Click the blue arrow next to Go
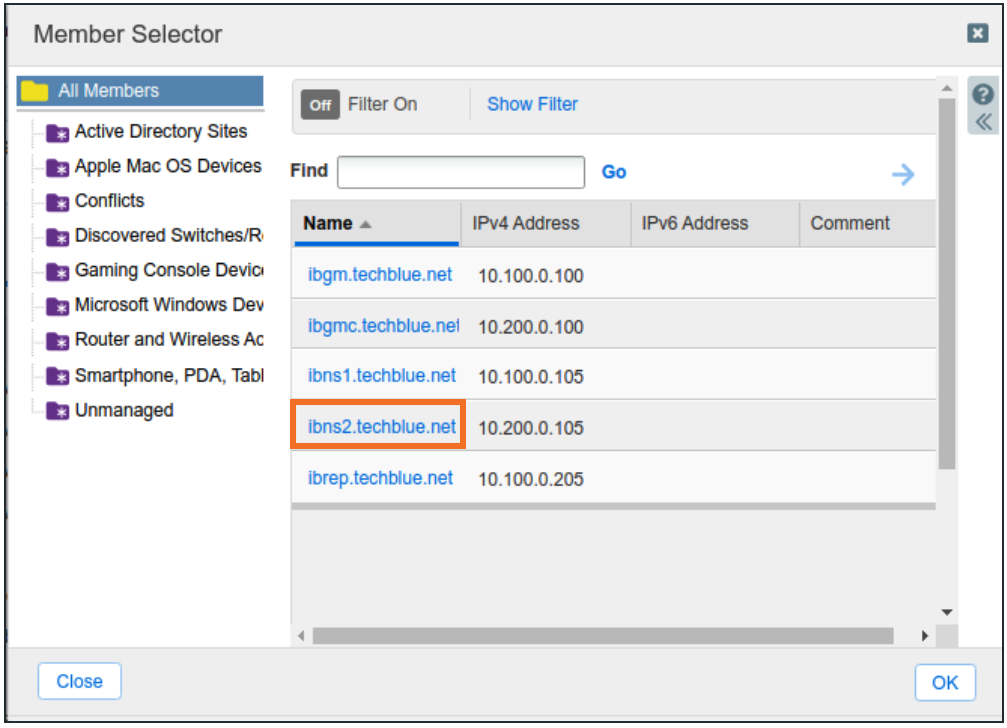 (903, 174)
